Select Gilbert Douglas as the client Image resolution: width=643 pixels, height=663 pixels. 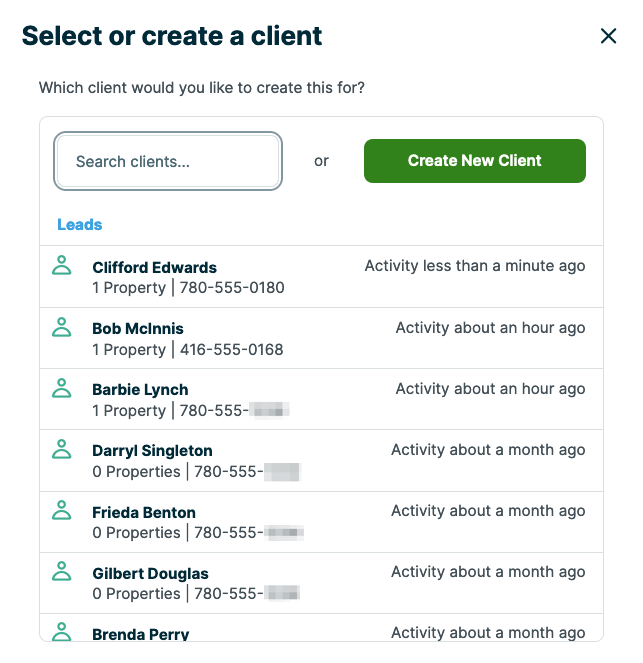click(x=148, y=573)
